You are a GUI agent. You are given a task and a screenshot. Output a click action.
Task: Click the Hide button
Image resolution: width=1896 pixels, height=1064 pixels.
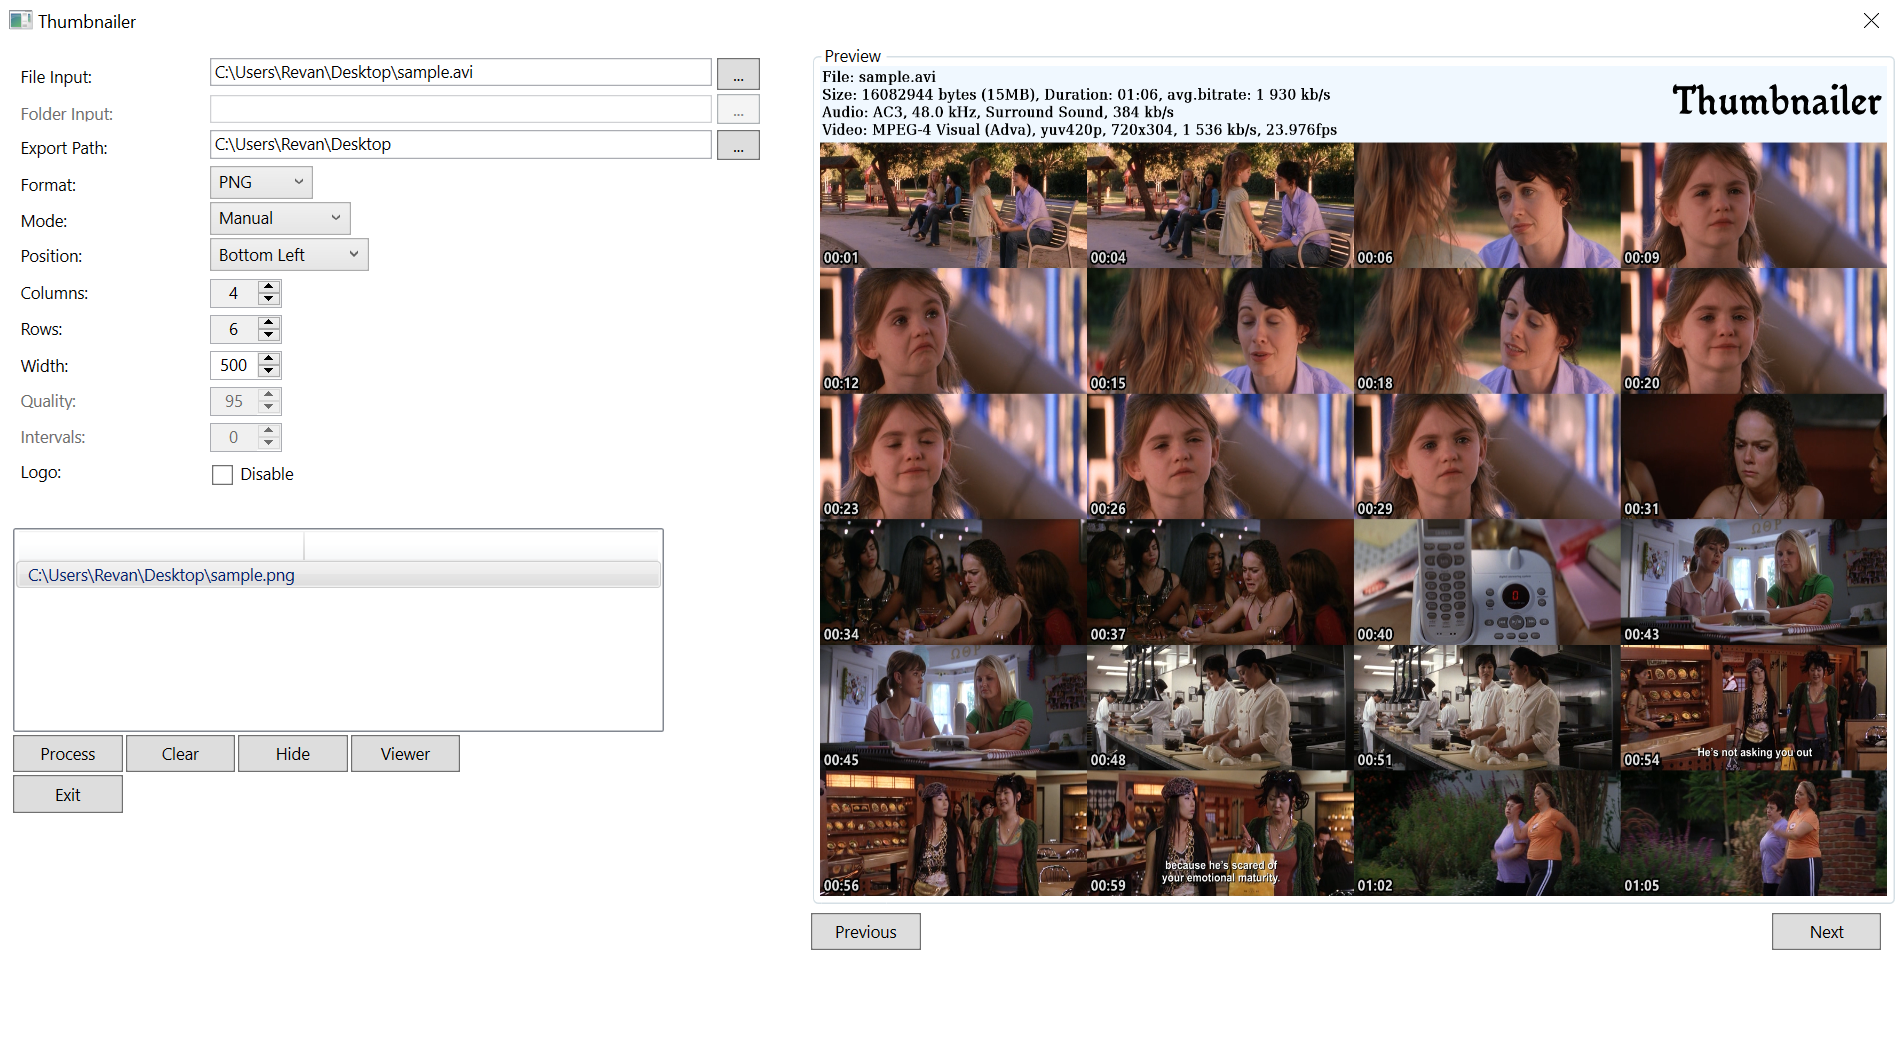click(293, 754)
